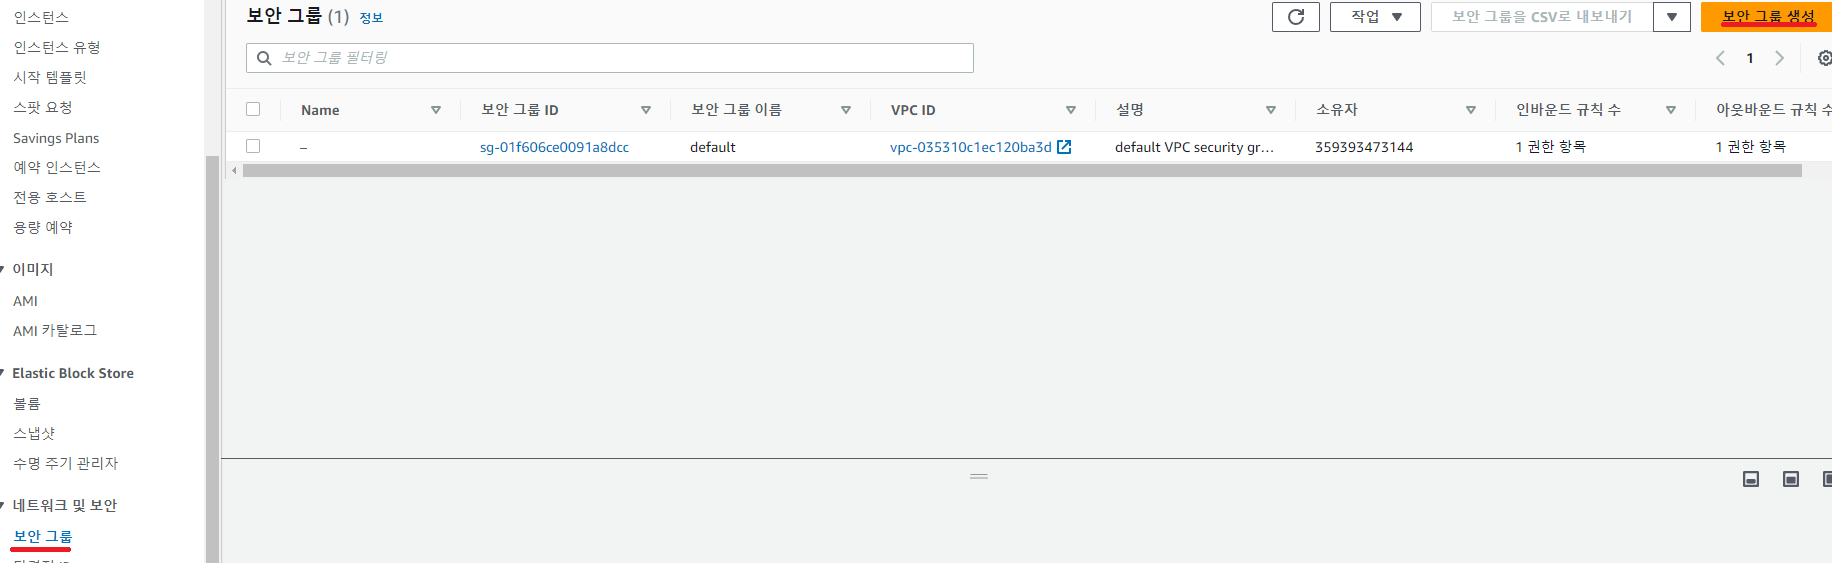The width and height of the screenshot is (1832, 563).
Task: Open table preferences gear icon
Action: pyautogui.click(x=1824, y=58)
